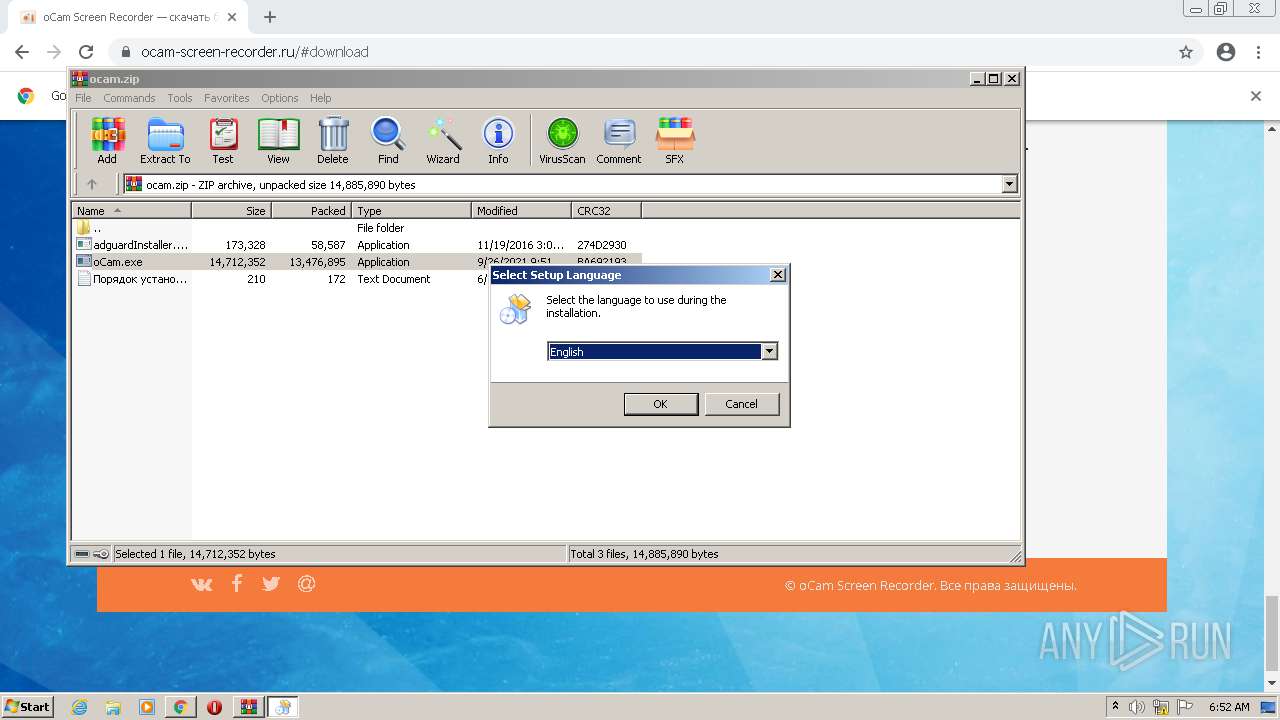
Task: Click WinRAR status bar drive icon
Action: (x=82, y=554)
